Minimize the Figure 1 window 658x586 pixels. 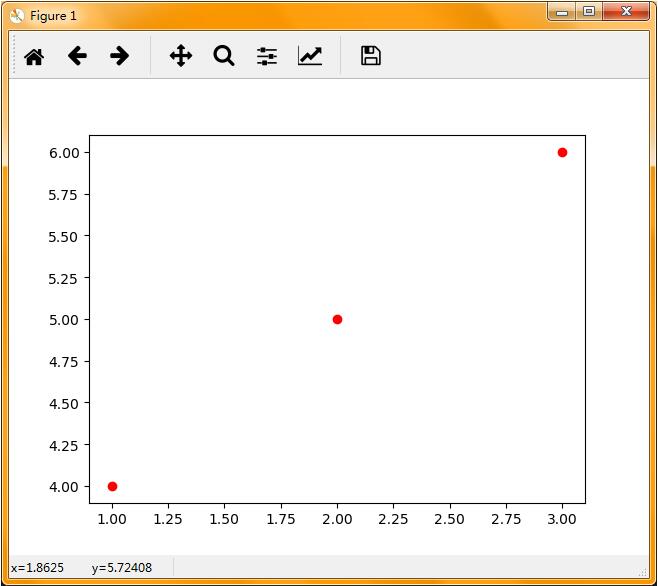coord(562,12)
